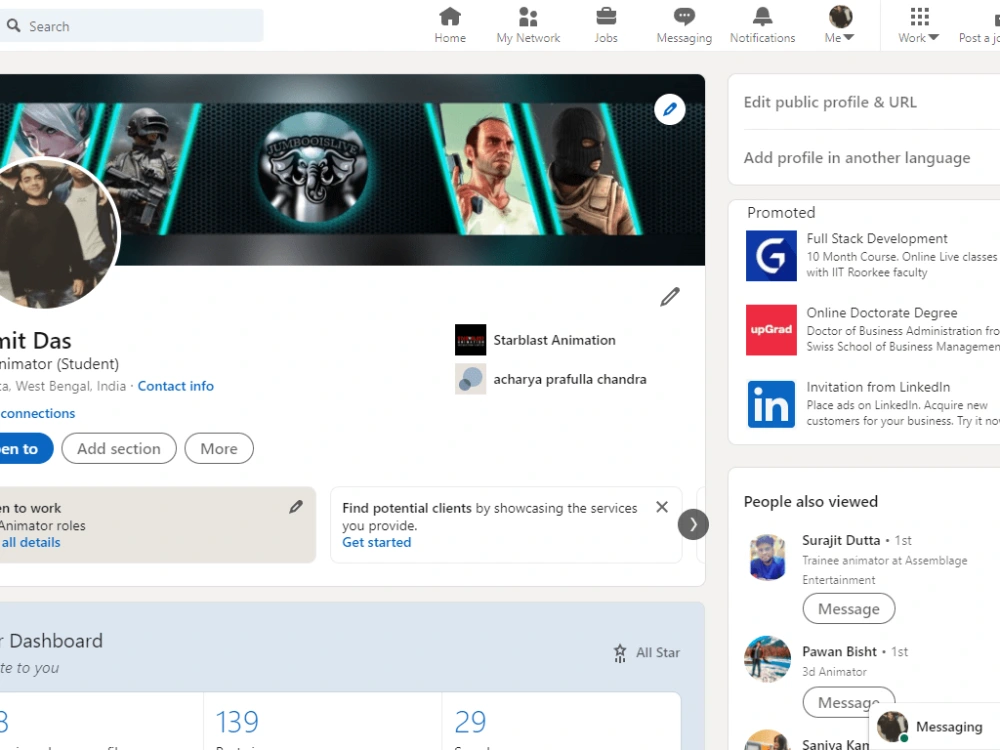Open Starblast Animation company link

554,340
